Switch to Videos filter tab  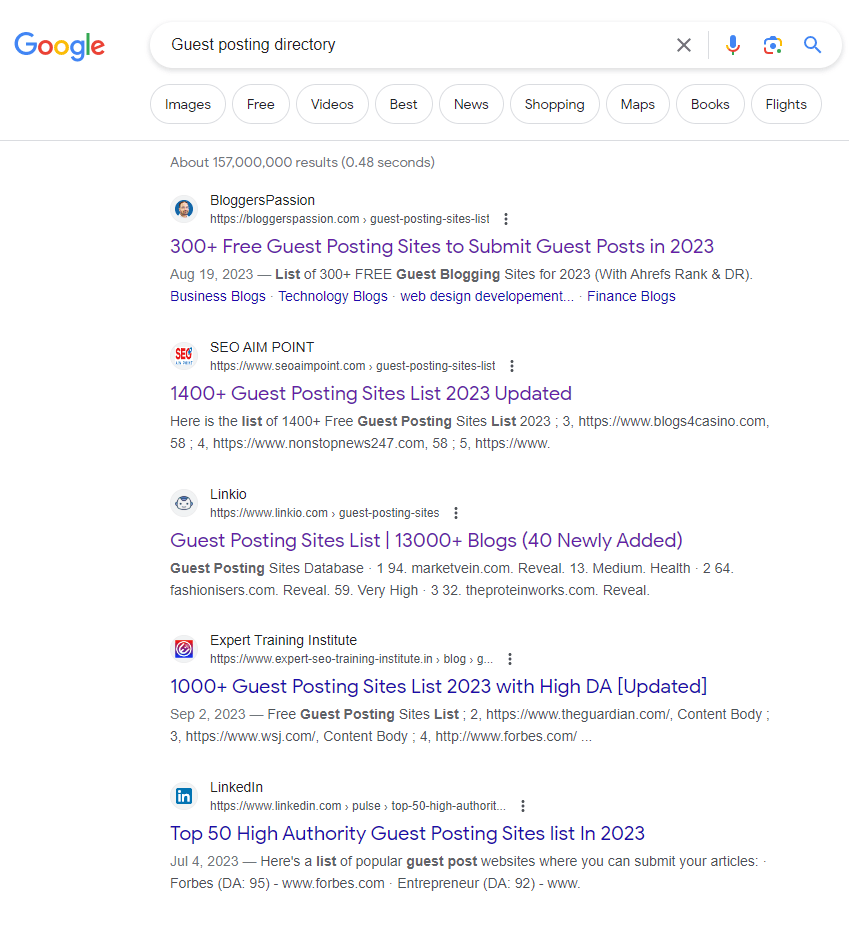332,104
